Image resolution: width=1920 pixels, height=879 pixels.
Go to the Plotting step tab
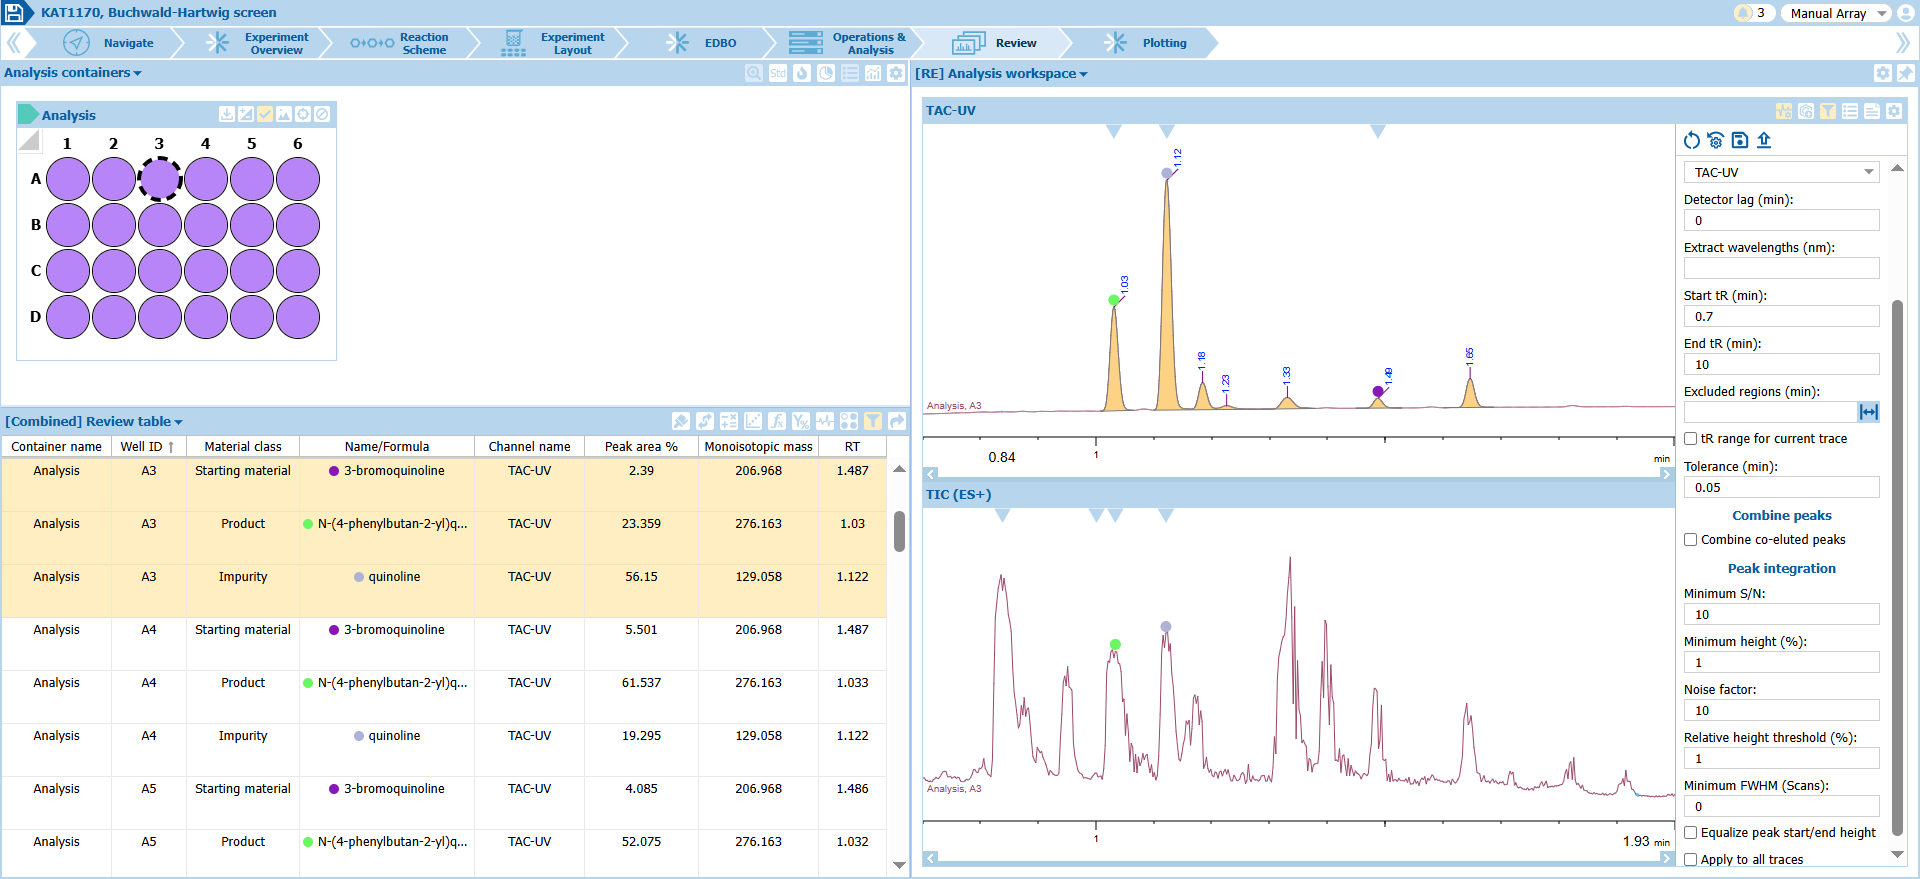click(1164, 43)
